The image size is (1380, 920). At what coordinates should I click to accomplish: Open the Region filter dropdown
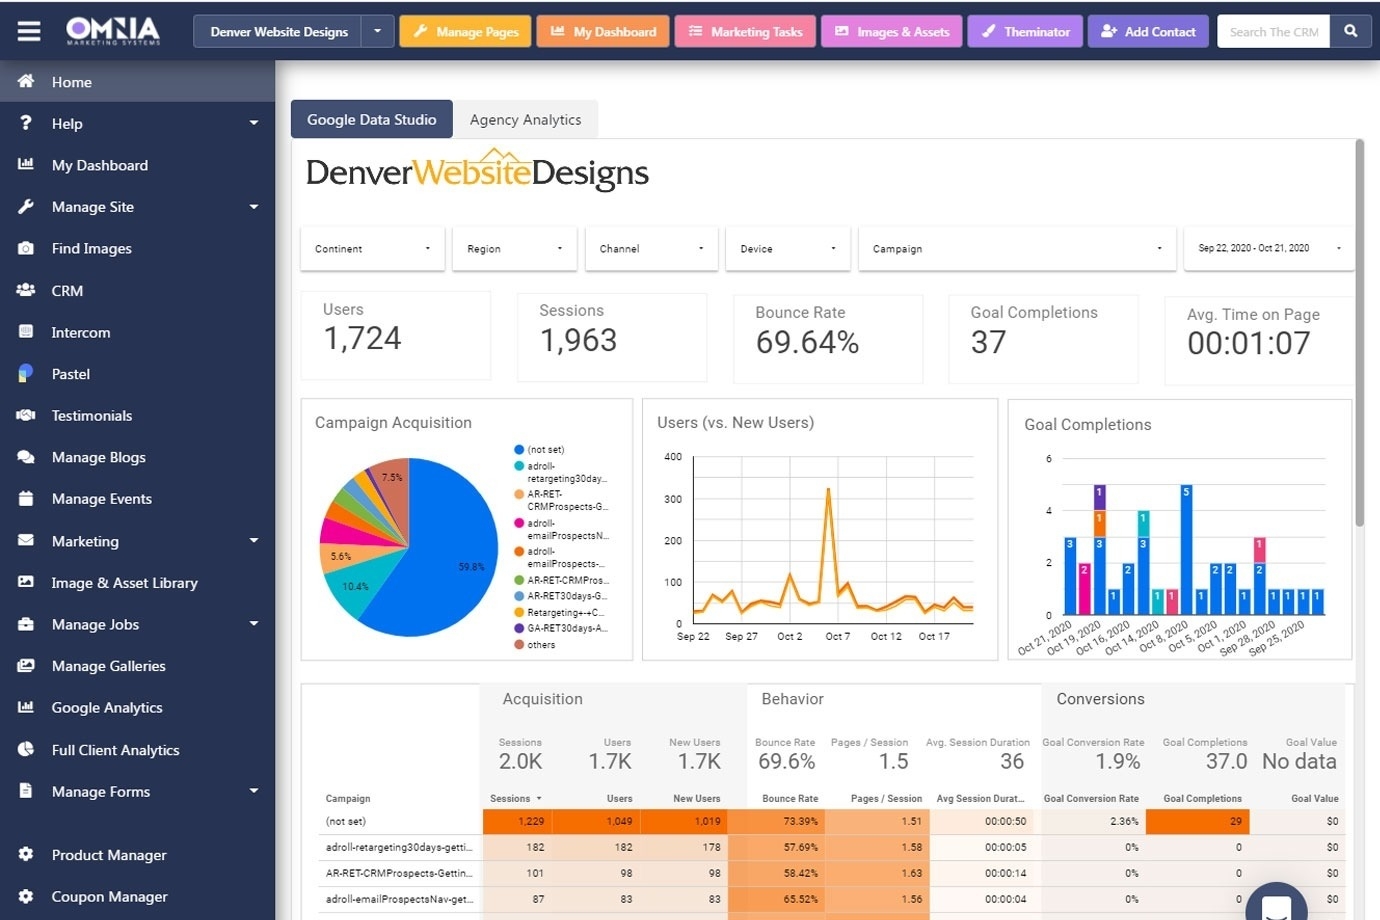click(x=515, y=248)
